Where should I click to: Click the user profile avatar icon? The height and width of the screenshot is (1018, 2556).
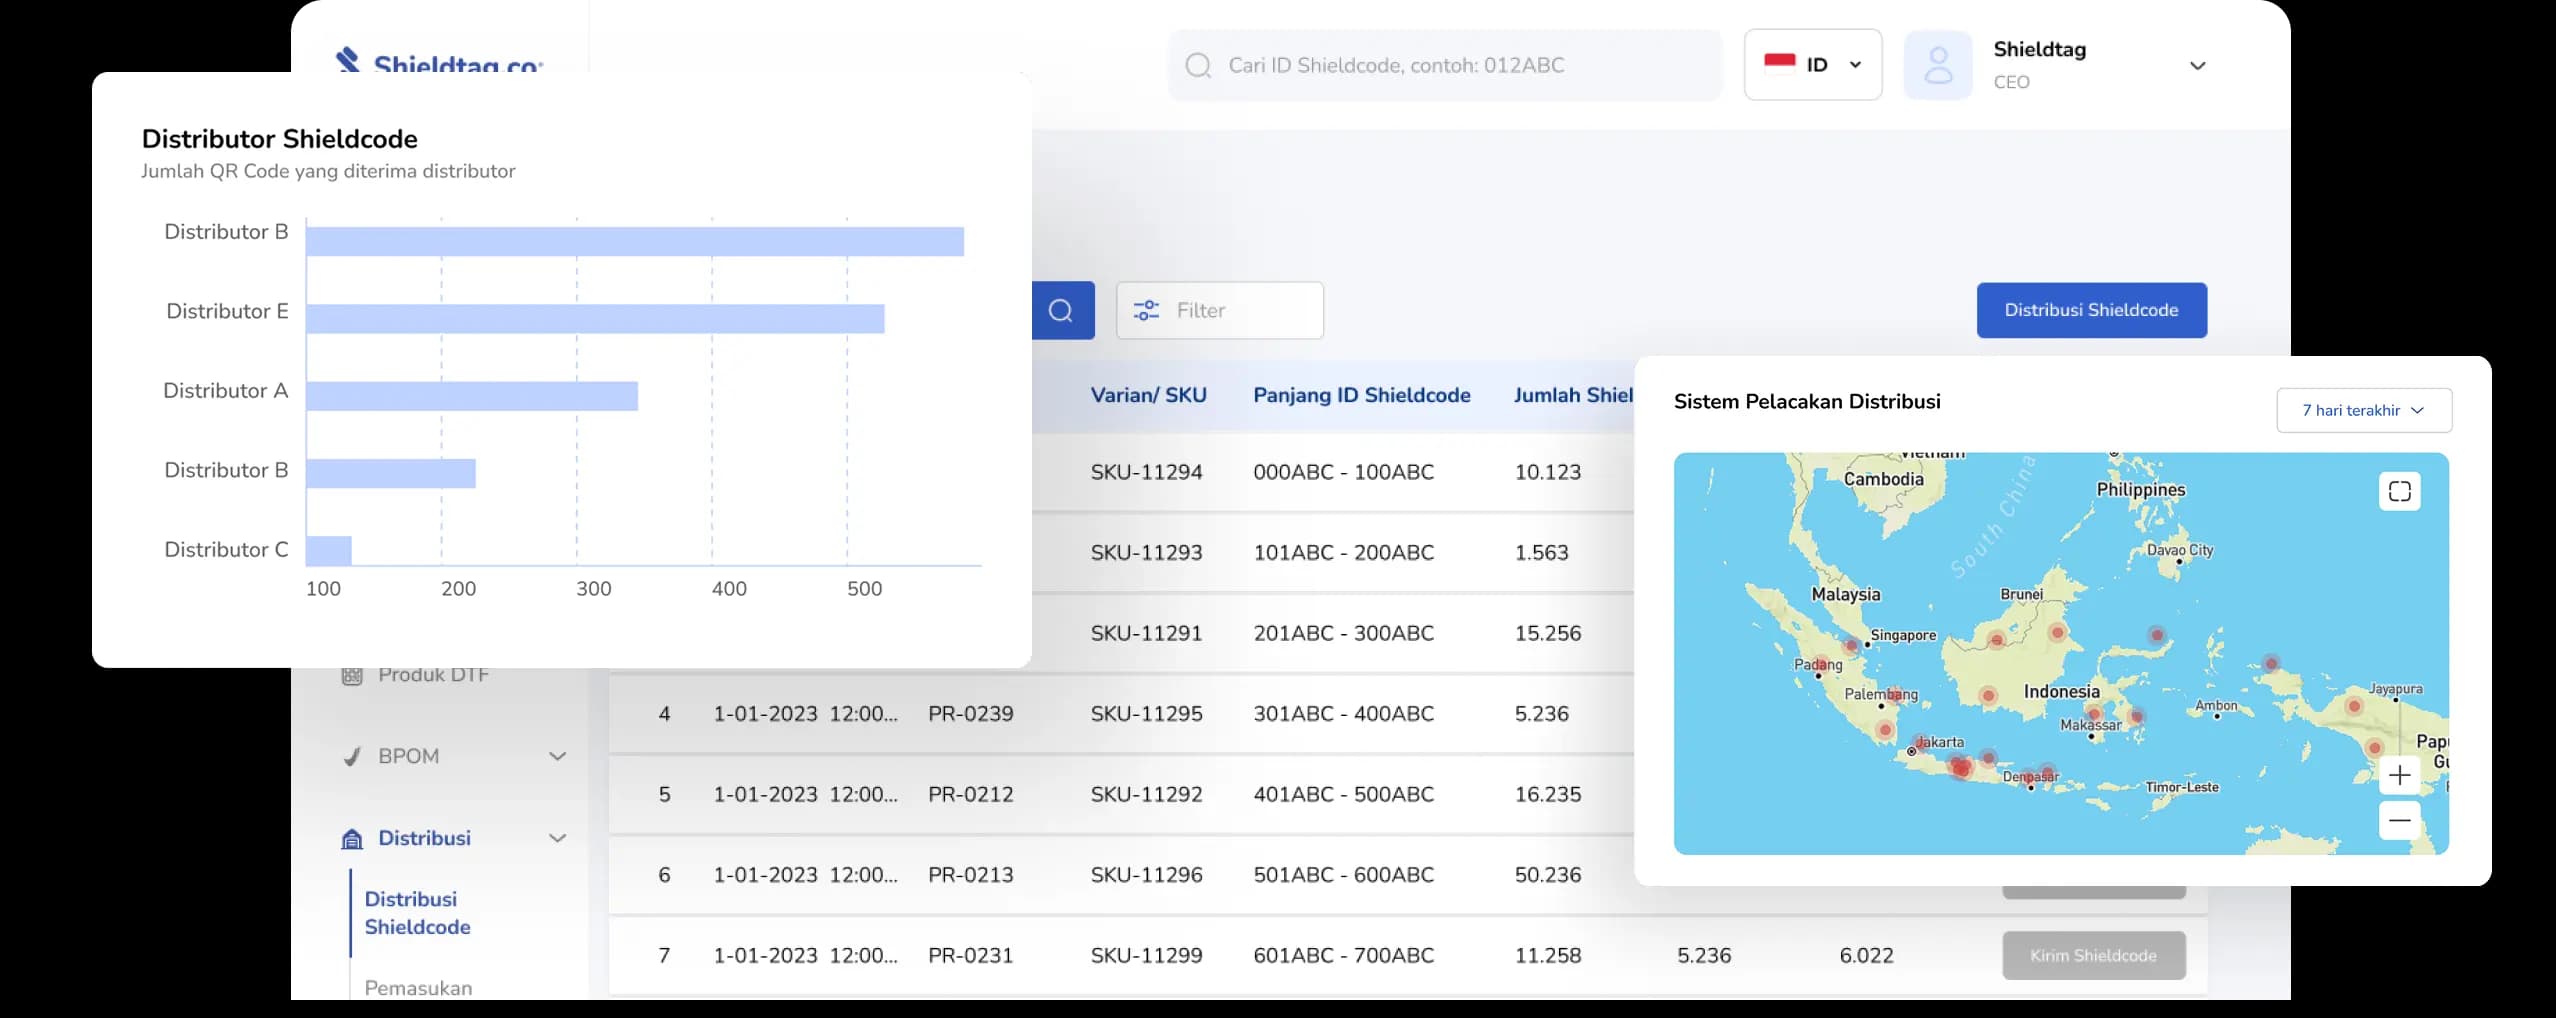pyautogui.click(x=1937, y=65)
